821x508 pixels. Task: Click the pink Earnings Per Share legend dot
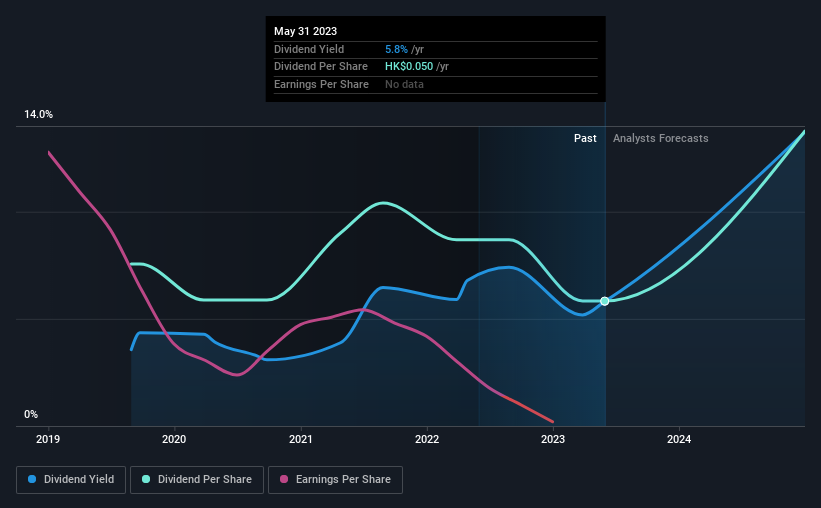[x=284, y=479]
